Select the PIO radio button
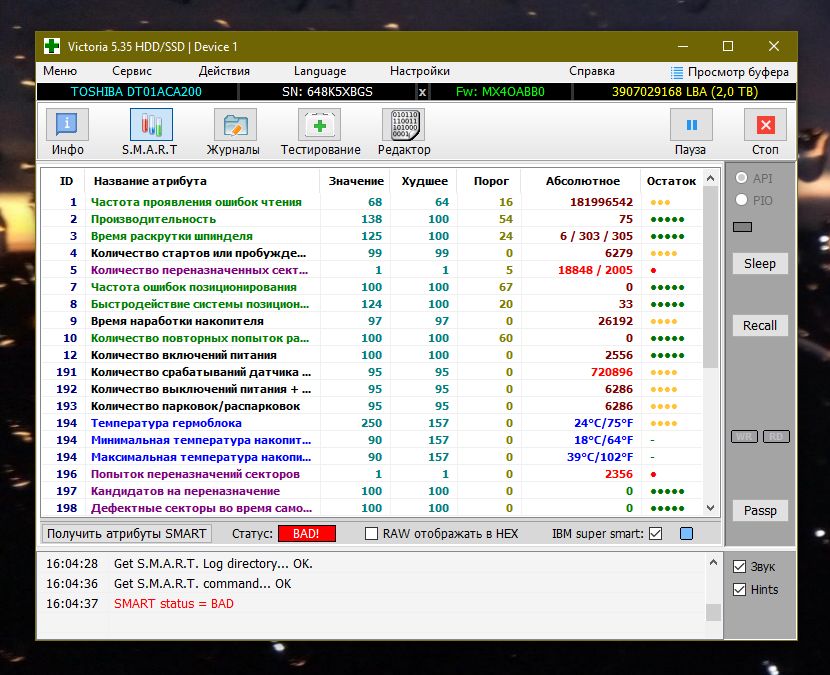The height and width of the screenshot is (675, 830). point(741,200)
